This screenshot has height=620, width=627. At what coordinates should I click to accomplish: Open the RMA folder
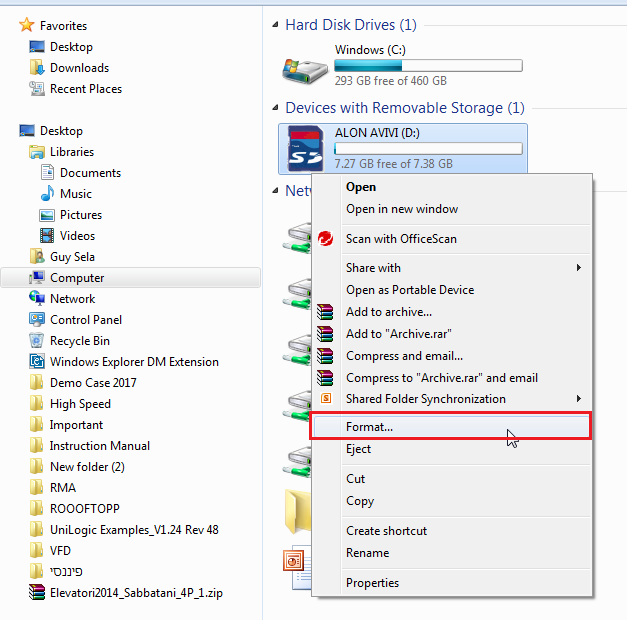click(x=63, y=488)
